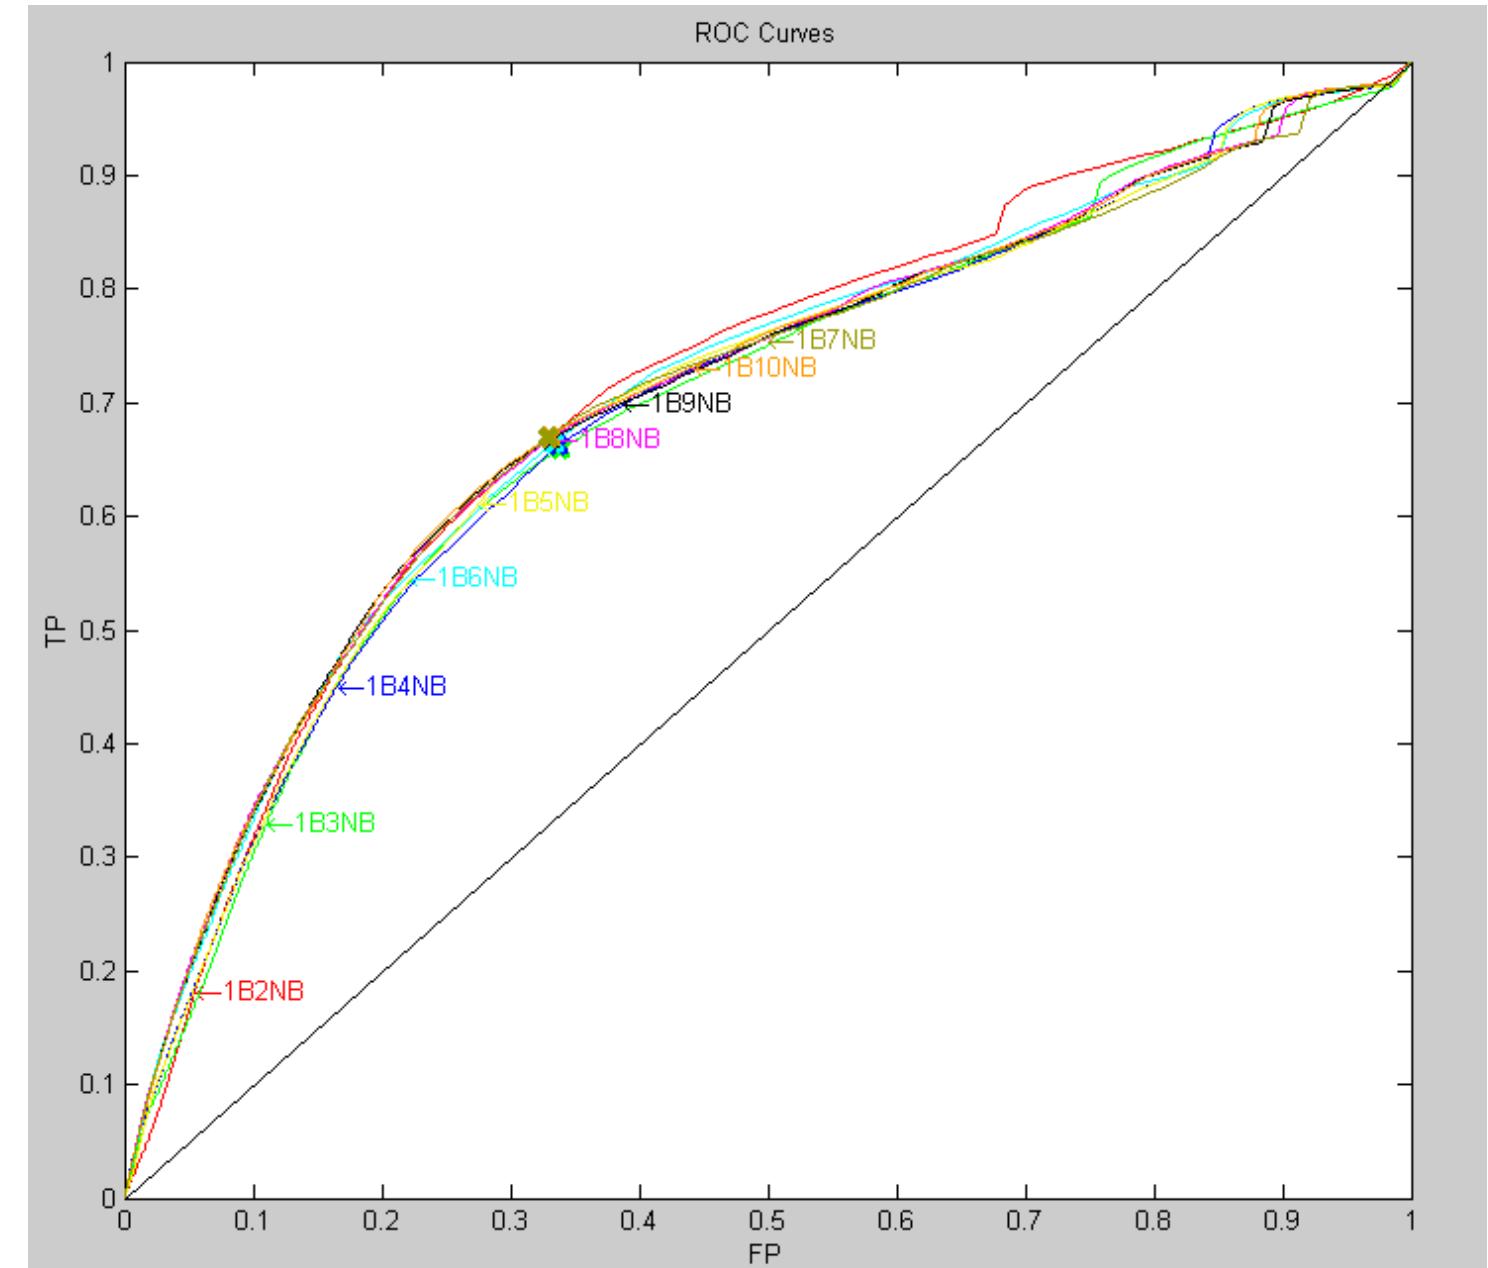Click the yellow 1B5NB curve label
1488x1268 pixels.
pyautogui.click(x=548, y=502)
